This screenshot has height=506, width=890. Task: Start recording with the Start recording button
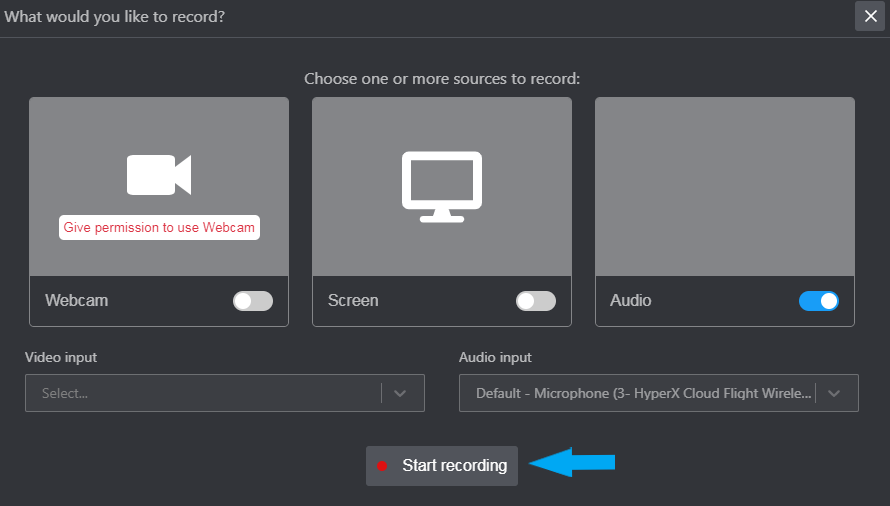(442, 466)
